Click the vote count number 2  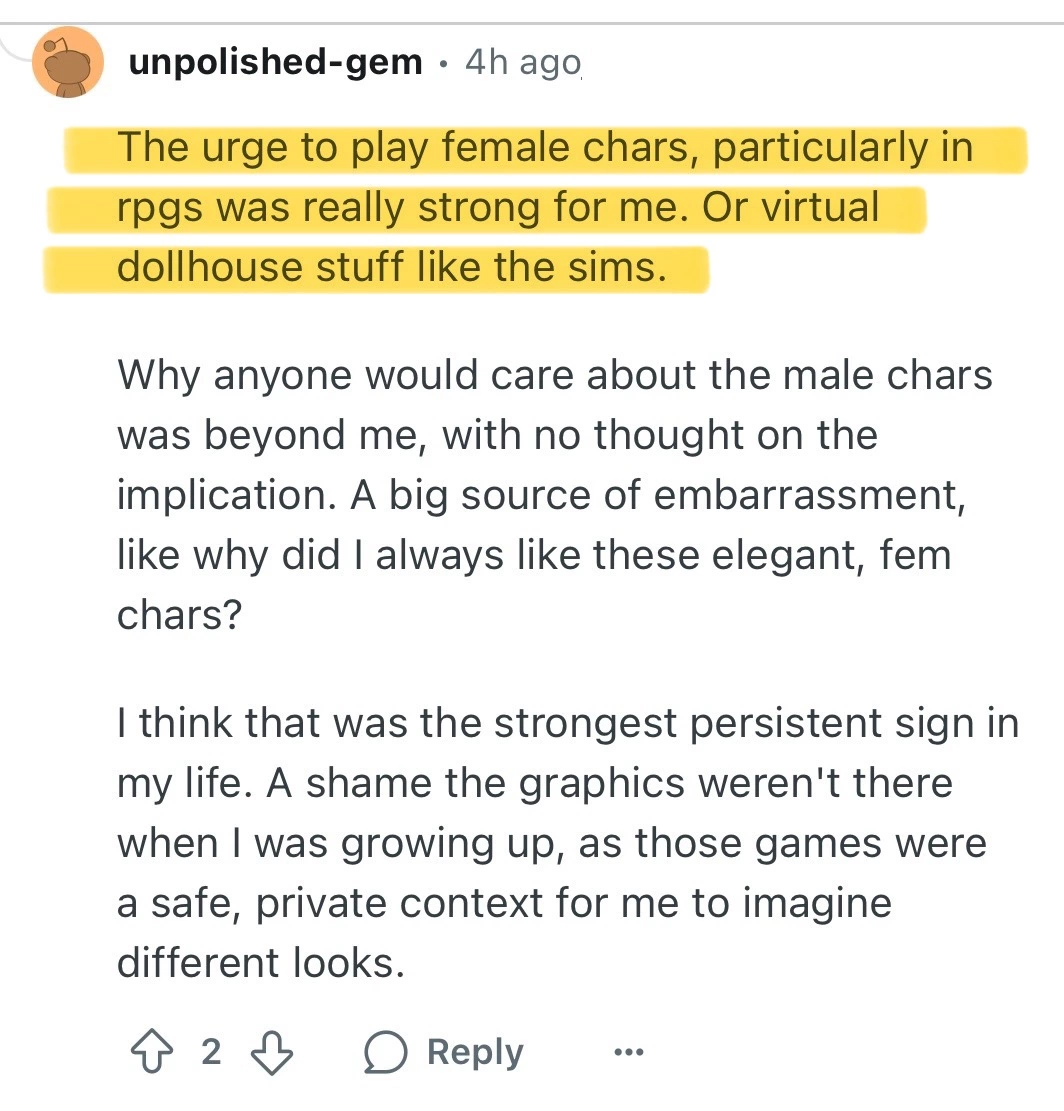click(210, 1053)
